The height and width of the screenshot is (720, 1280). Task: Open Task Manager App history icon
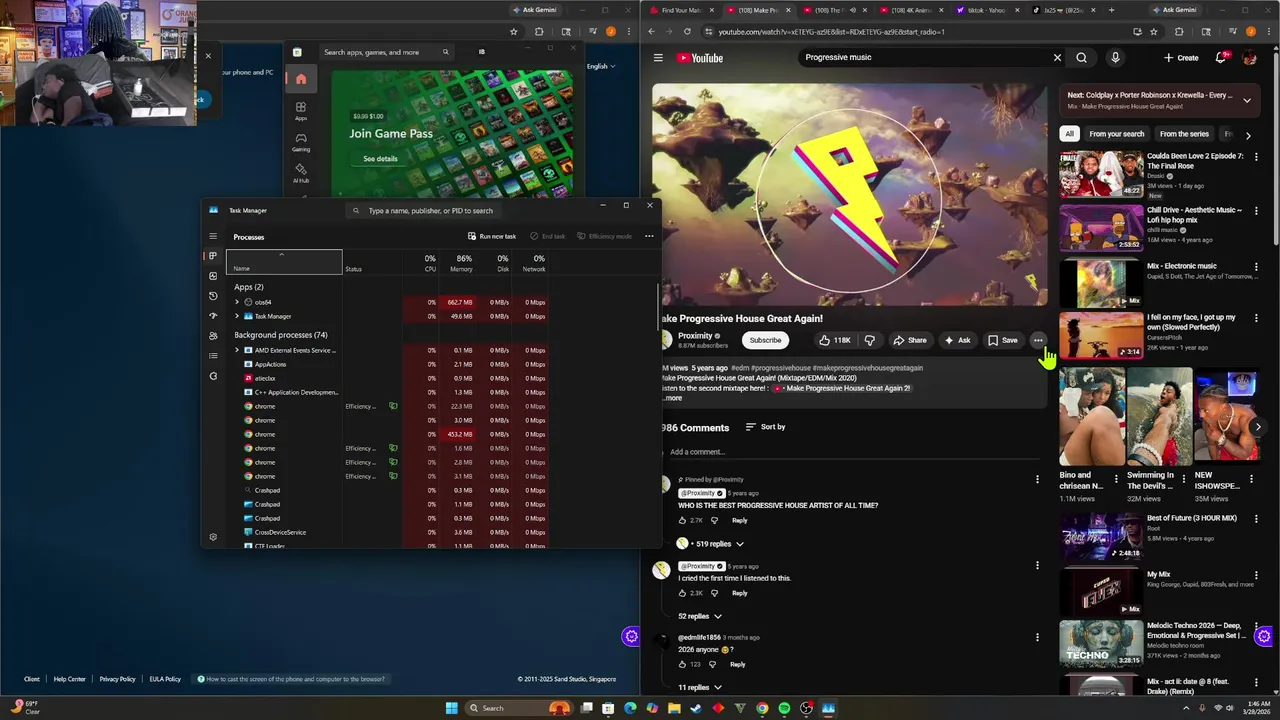point(213,296)
